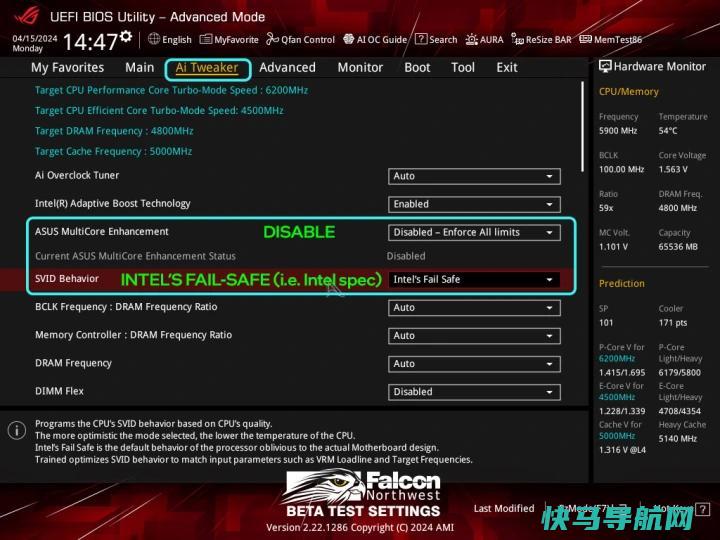
Task: Open DRAM Frequency dropdown
Action: coord(474,364)
